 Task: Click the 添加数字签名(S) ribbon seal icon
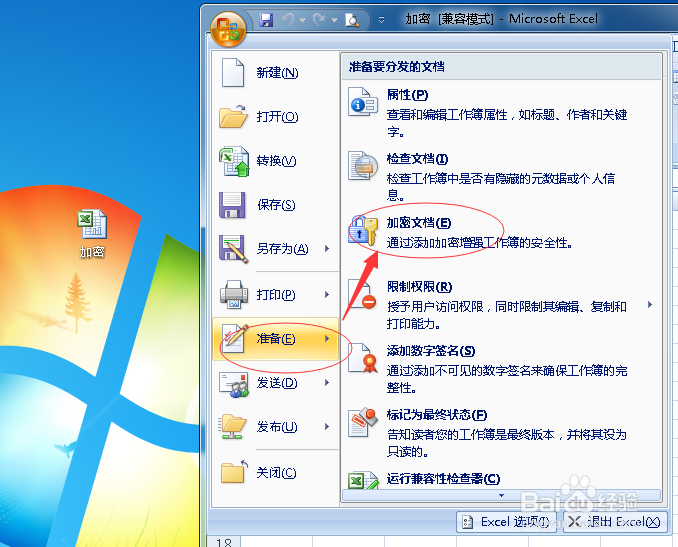(x=363, y=358)
